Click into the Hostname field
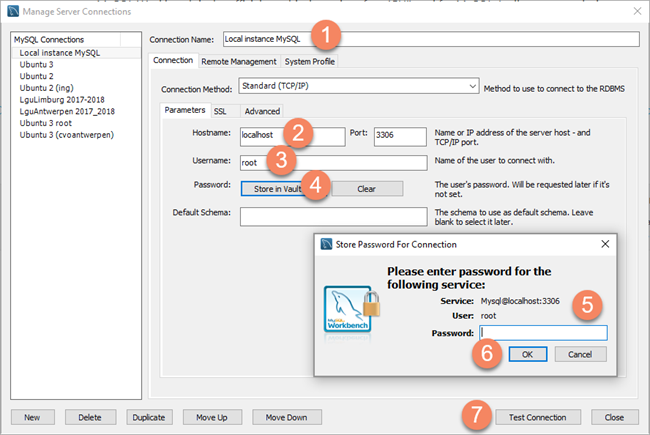The width and height of the screenshot is (650, 435). (x=292, y=136)
